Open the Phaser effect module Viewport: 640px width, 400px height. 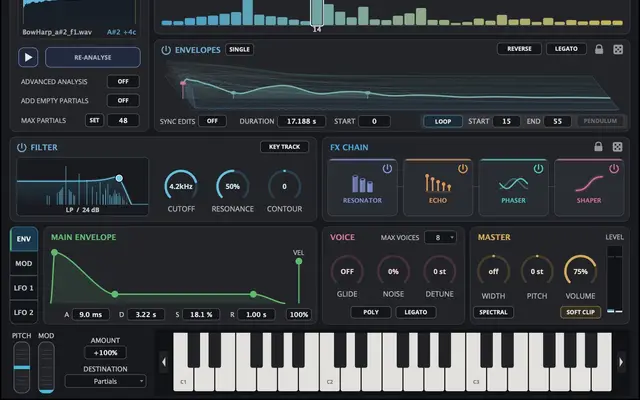click(513, 188)
